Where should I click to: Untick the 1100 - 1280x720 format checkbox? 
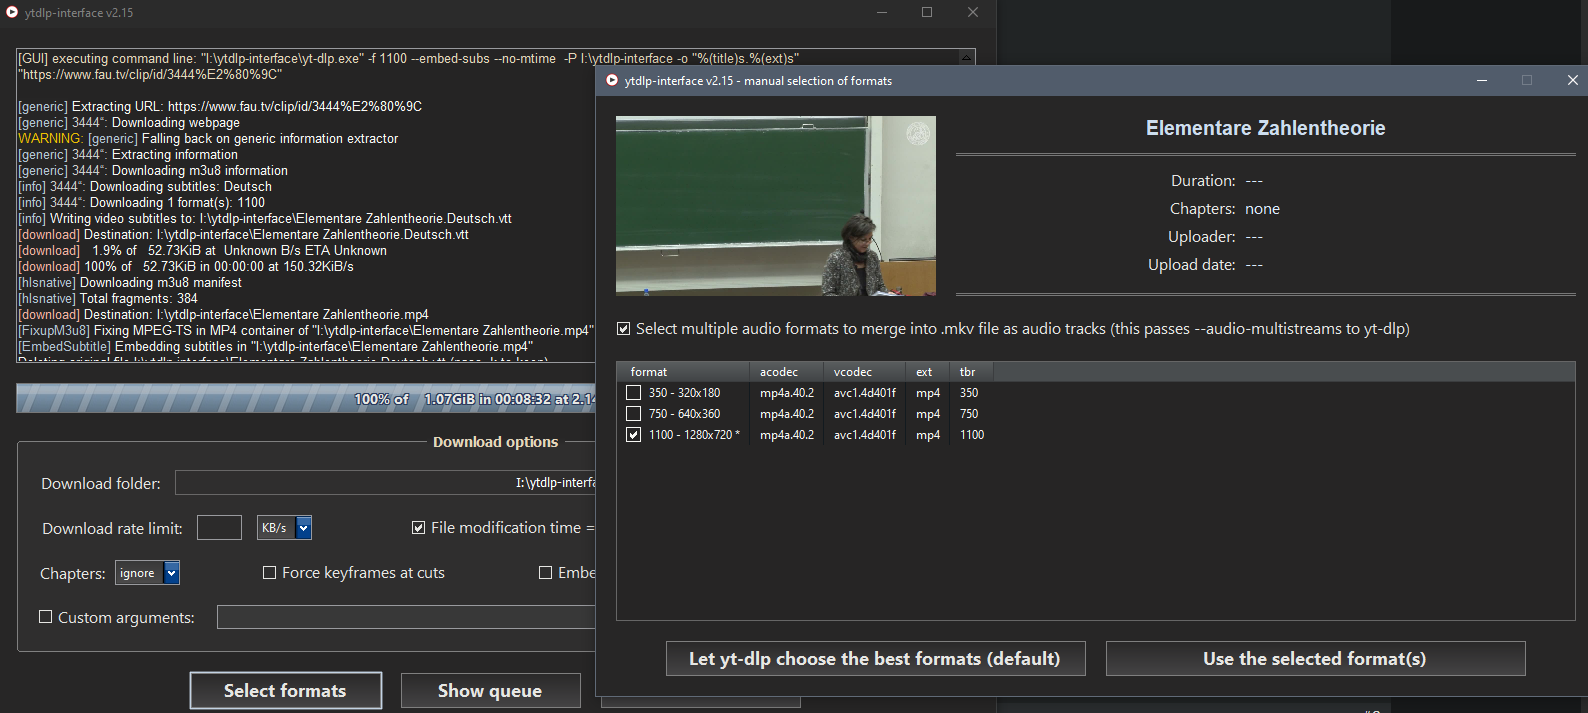(x=633, y=435)
